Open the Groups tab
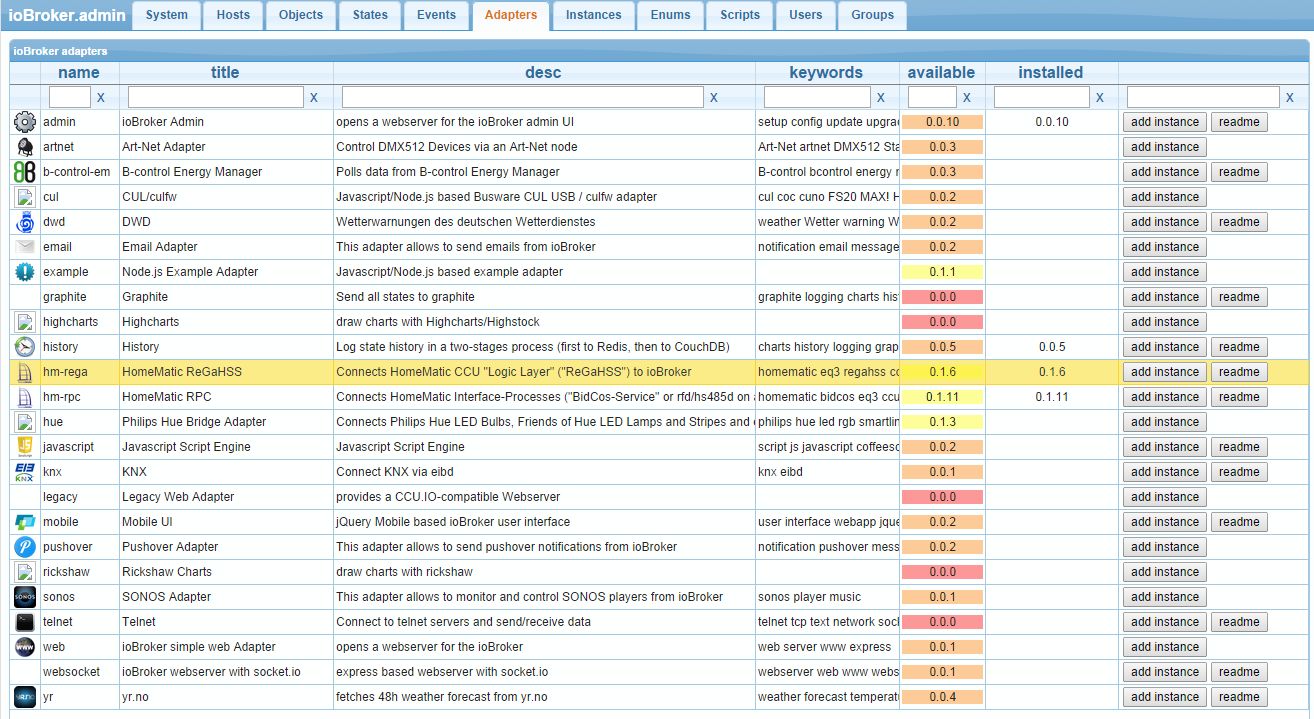The image size is (1314, 719). click(x=873, y=15)
